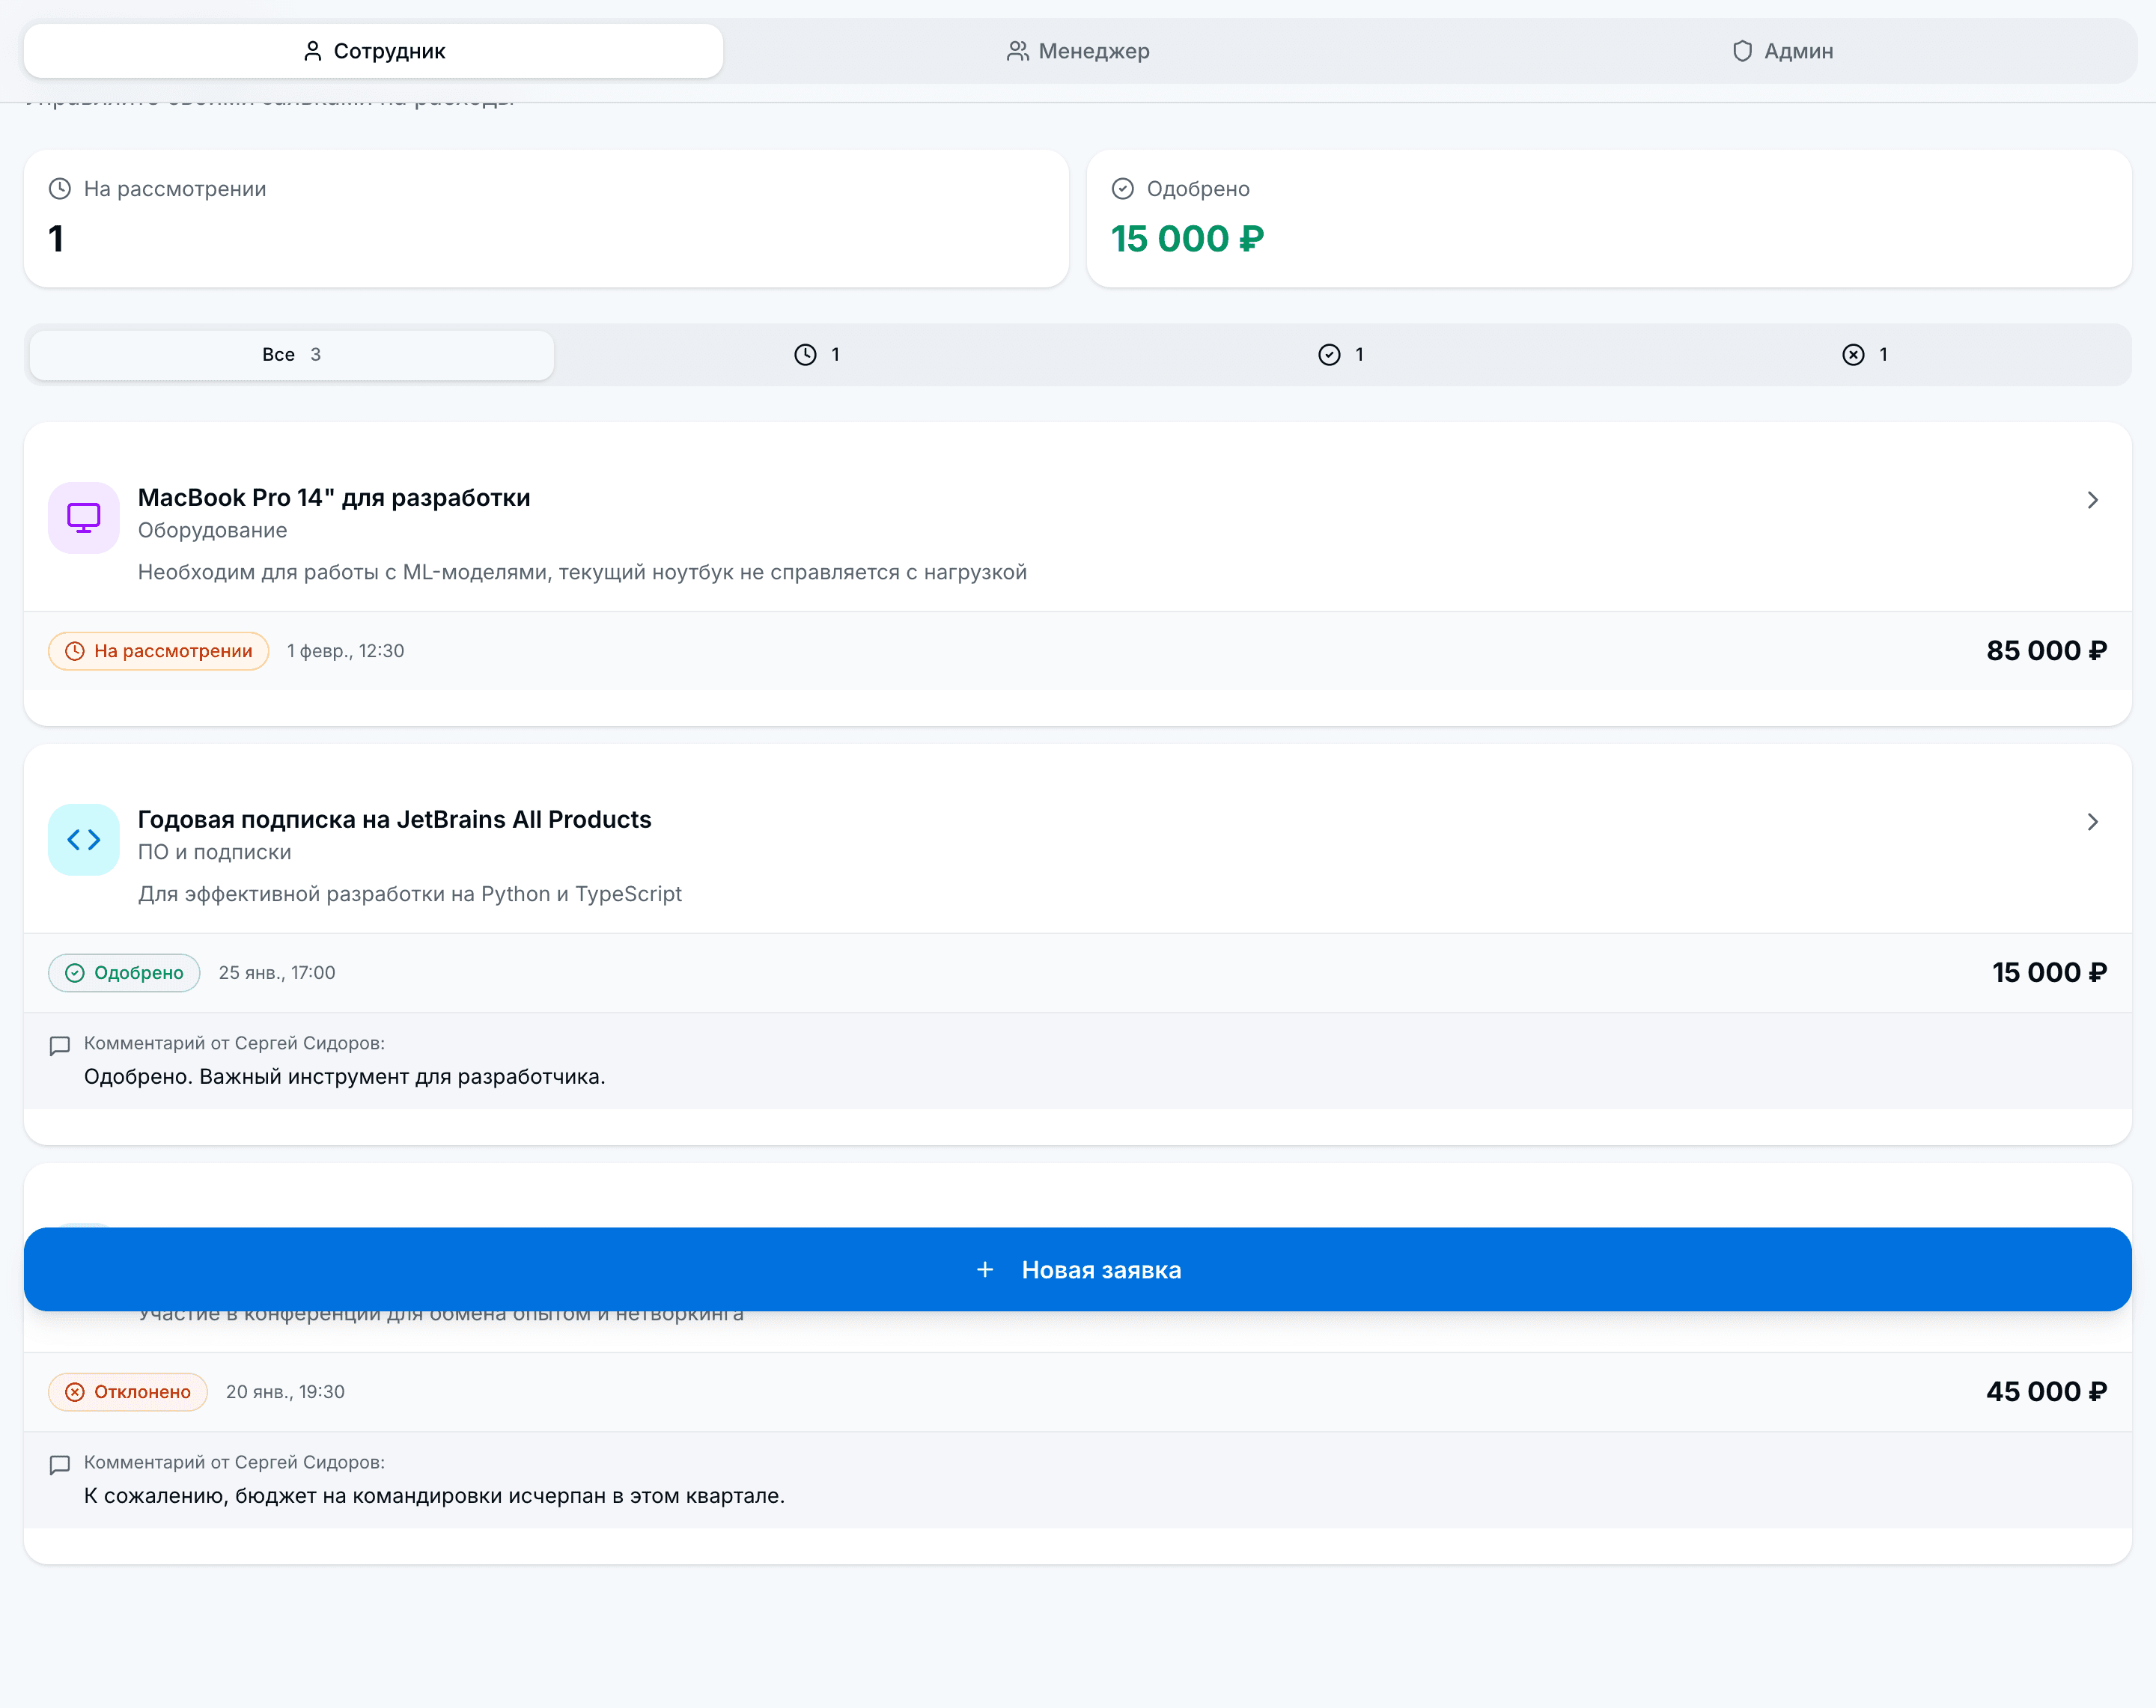Screen dimensions: 2156x1708
Task: Click the MacBook description about ML-моделями
Action: [582, 573]
